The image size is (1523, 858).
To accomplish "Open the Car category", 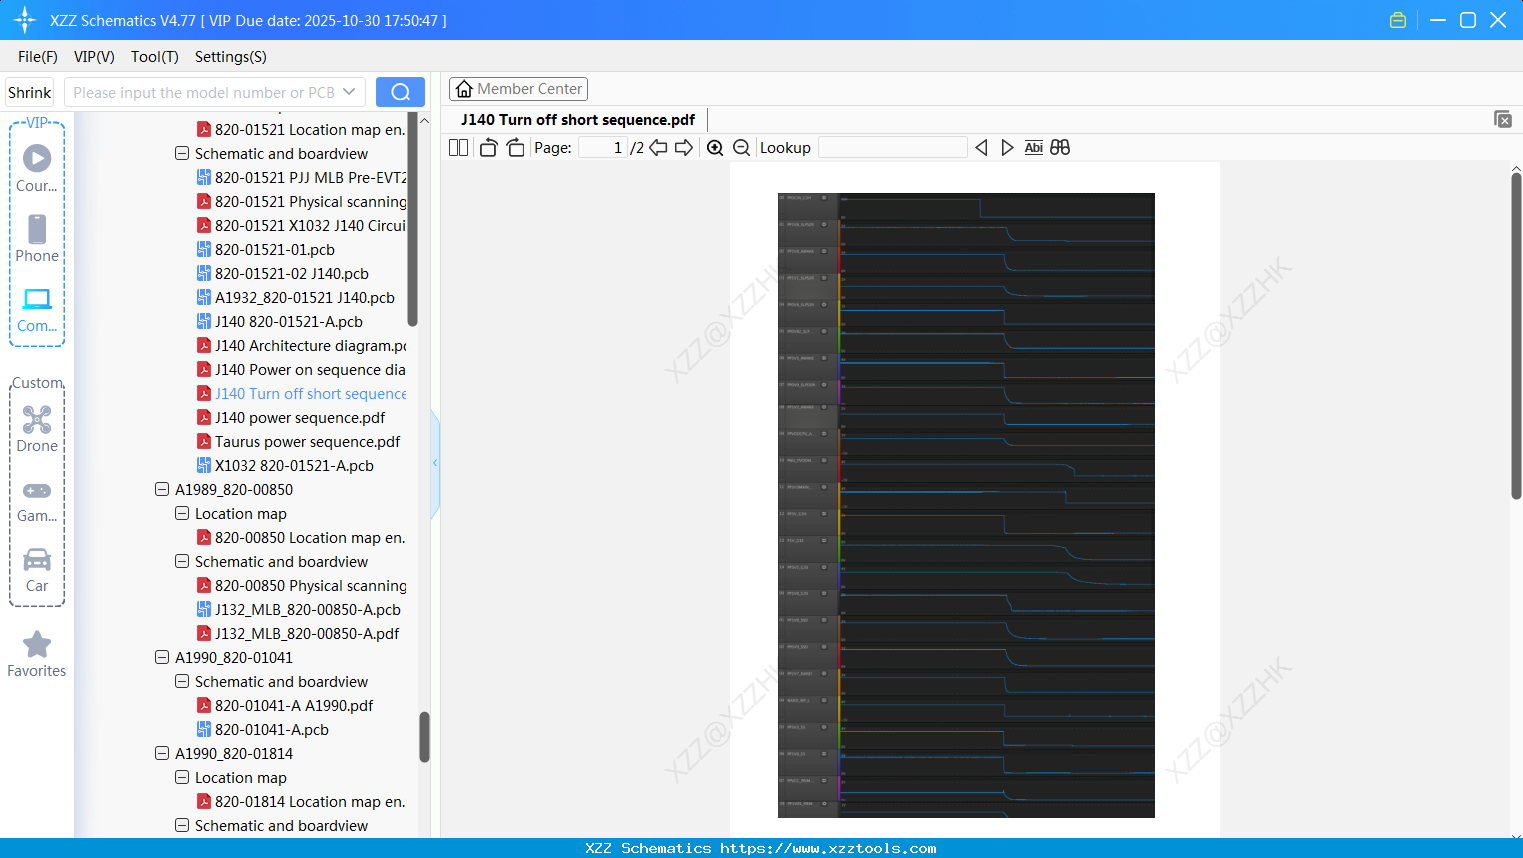I will [37, 569].
